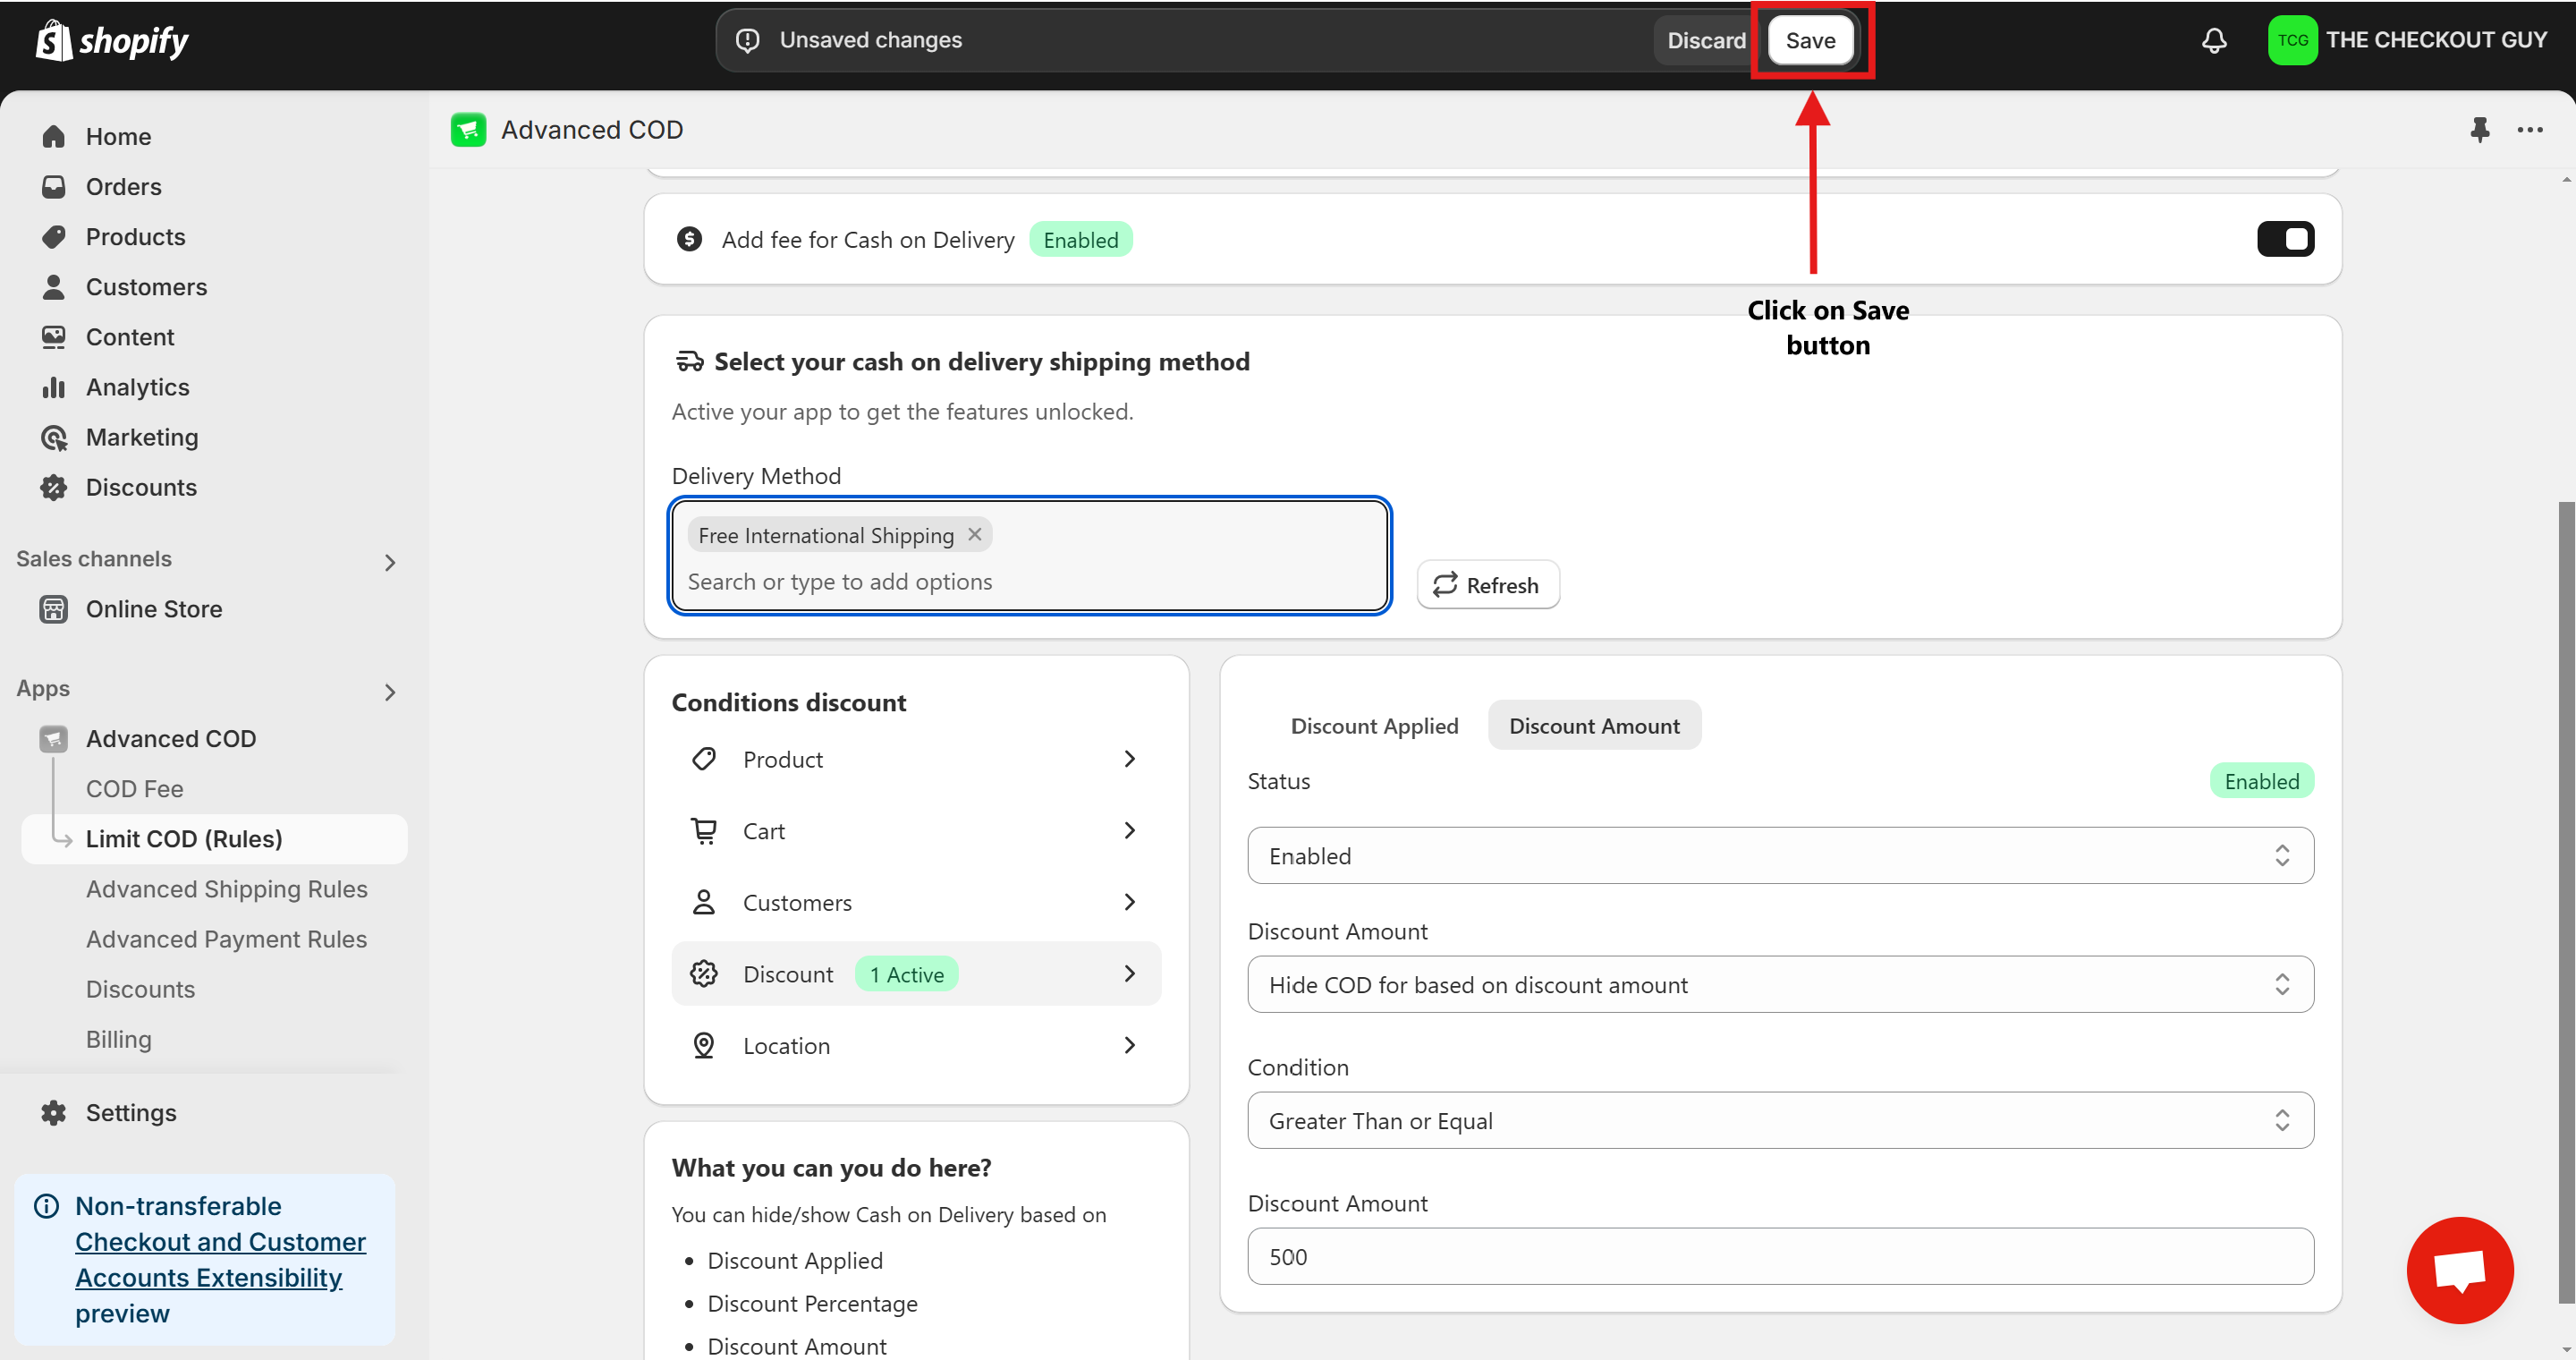Click the '1 Active' badge
Image resolution: width=2576 pixels, height=1360 pixels.
coord(907,975)
